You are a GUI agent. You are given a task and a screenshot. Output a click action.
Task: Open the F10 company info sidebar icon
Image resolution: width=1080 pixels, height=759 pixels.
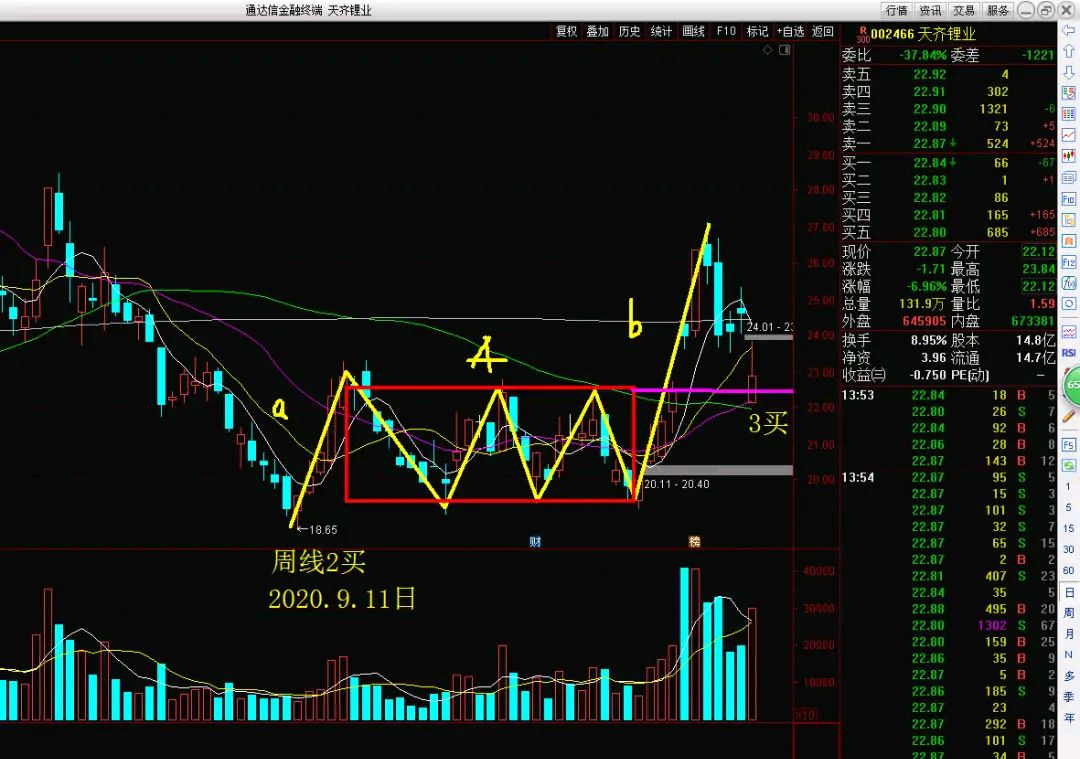[x=1069, y=199]
